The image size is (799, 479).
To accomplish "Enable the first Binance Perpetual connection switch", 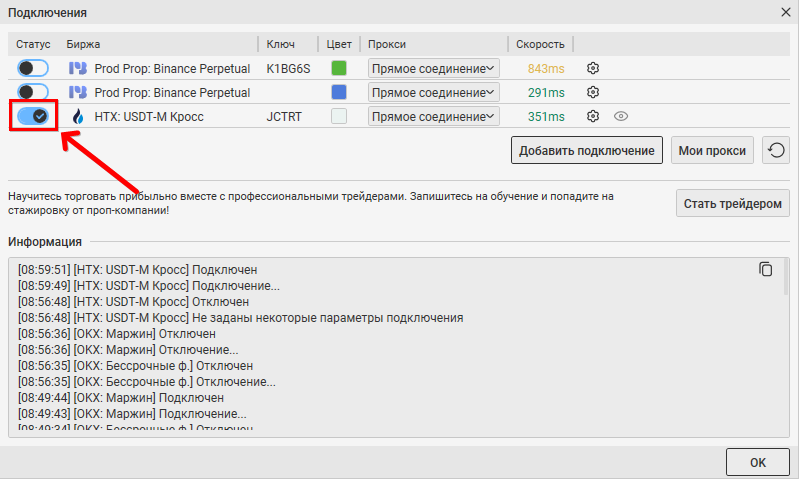I will 33,68.
